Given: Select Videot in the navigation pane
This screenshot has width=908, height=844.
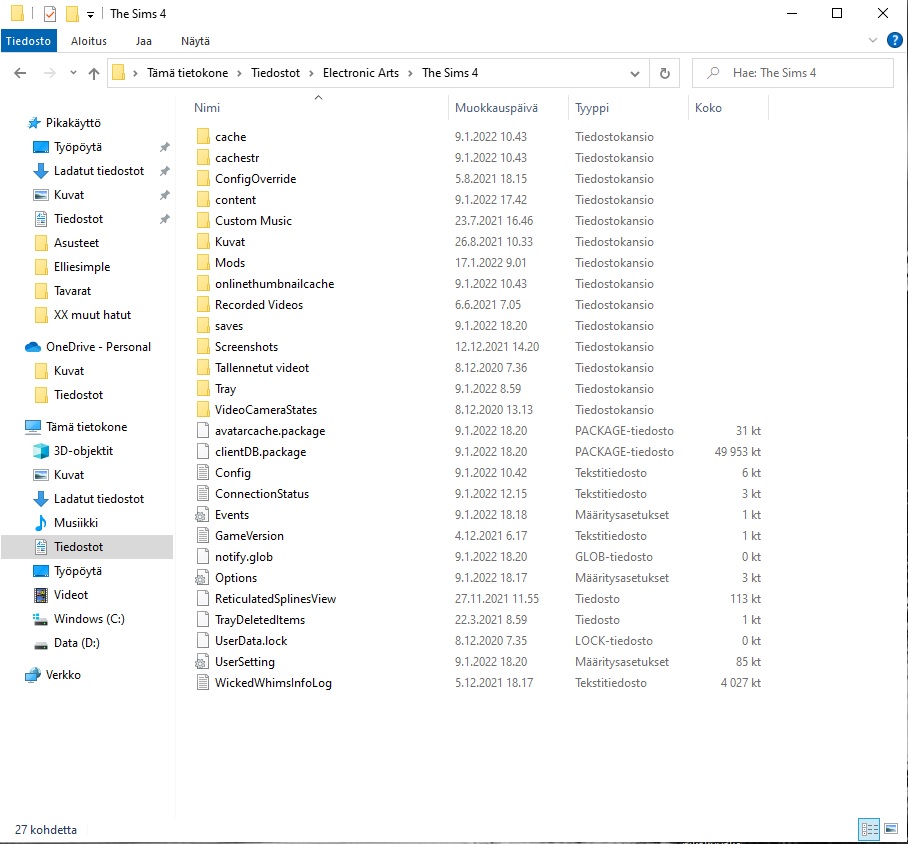Looking at the screenshot, I should [71, 595].
